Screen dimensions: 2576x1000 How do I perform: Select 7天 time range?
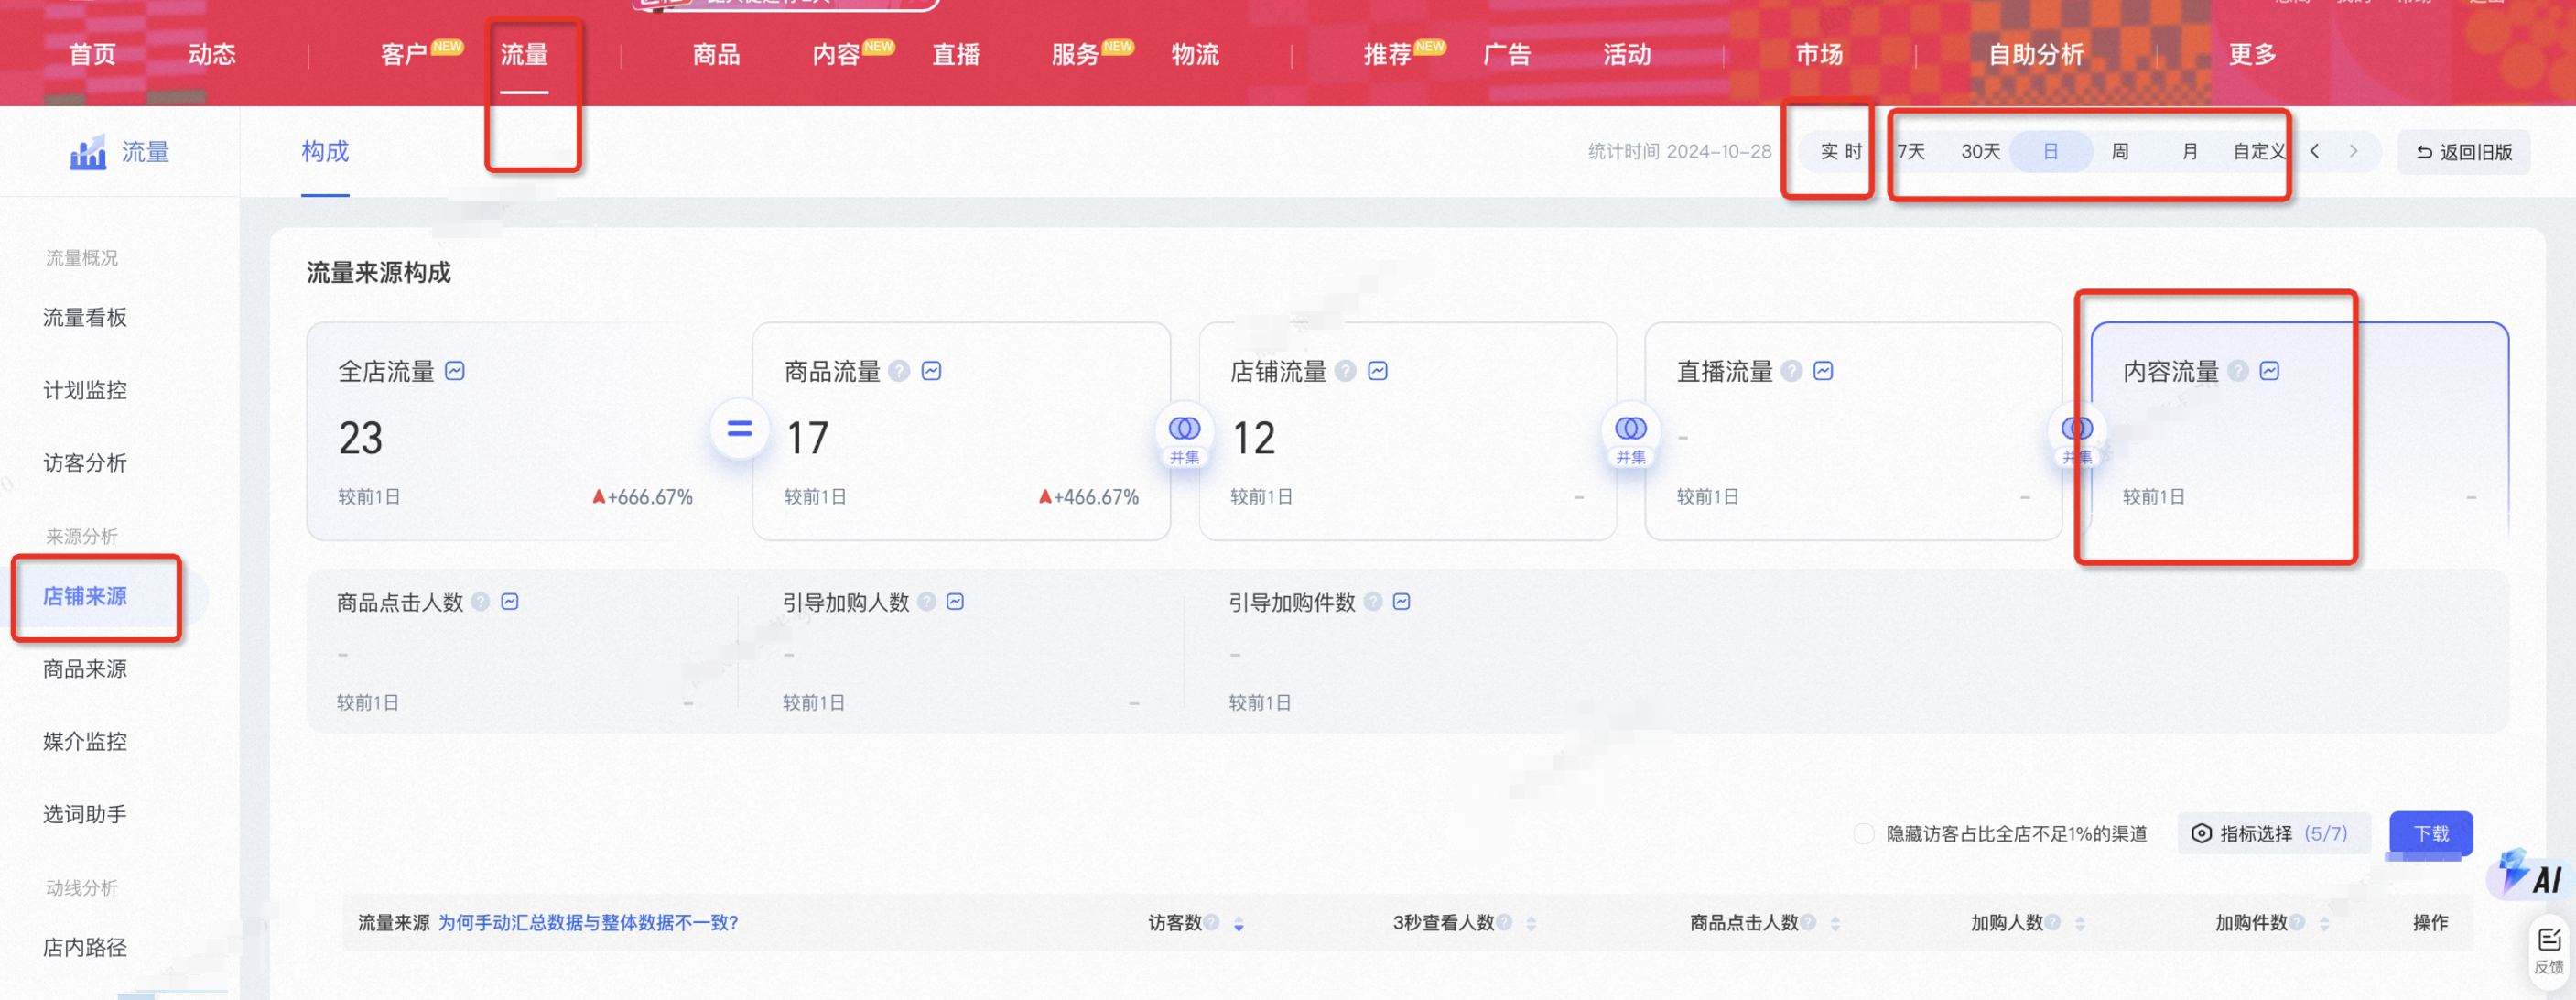tap(1912, 152)
